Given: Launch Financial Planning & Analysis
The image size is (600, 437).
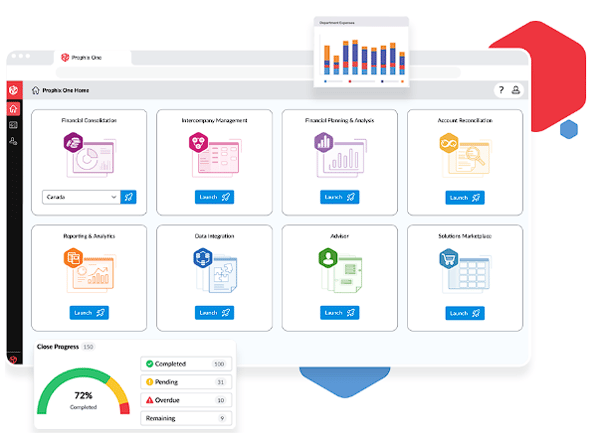Looking at the screenshot, I should [339, 197].
